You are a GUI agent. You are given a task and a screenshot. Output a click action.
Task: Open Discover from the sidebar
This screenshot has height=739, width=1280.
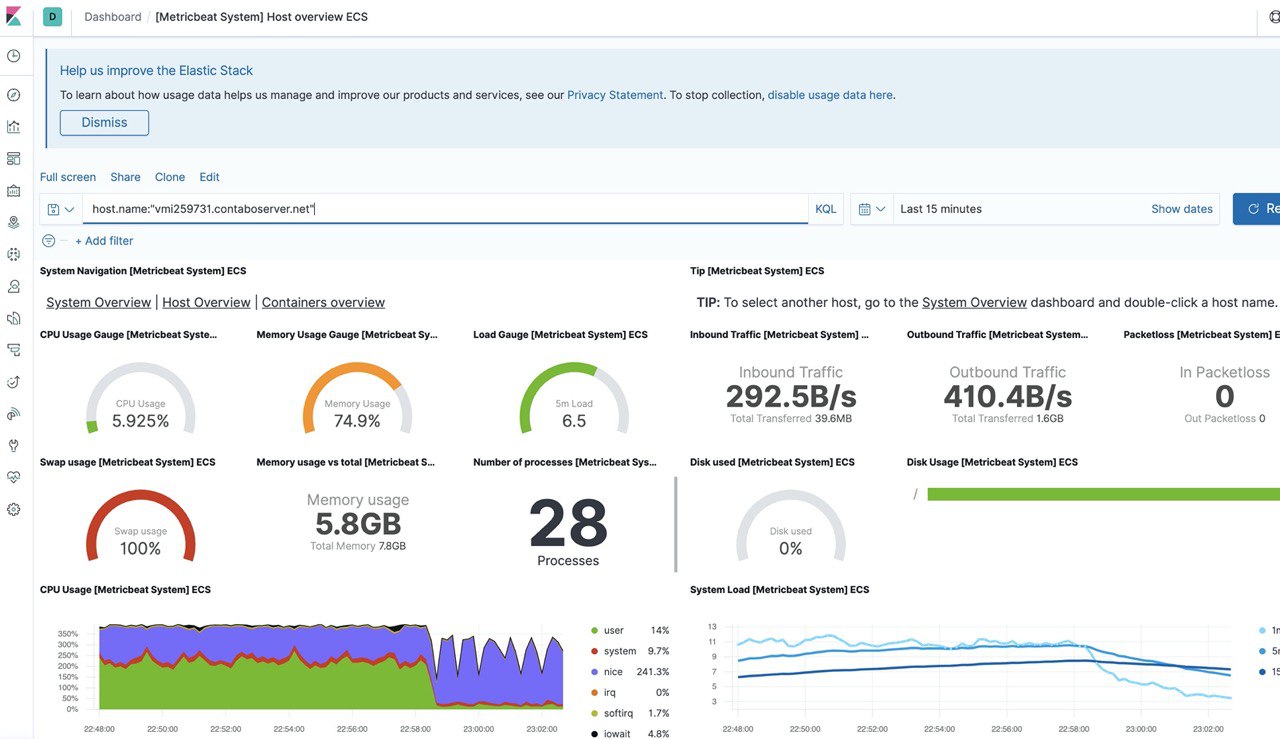pyautogui.click(x=13, y=95)
